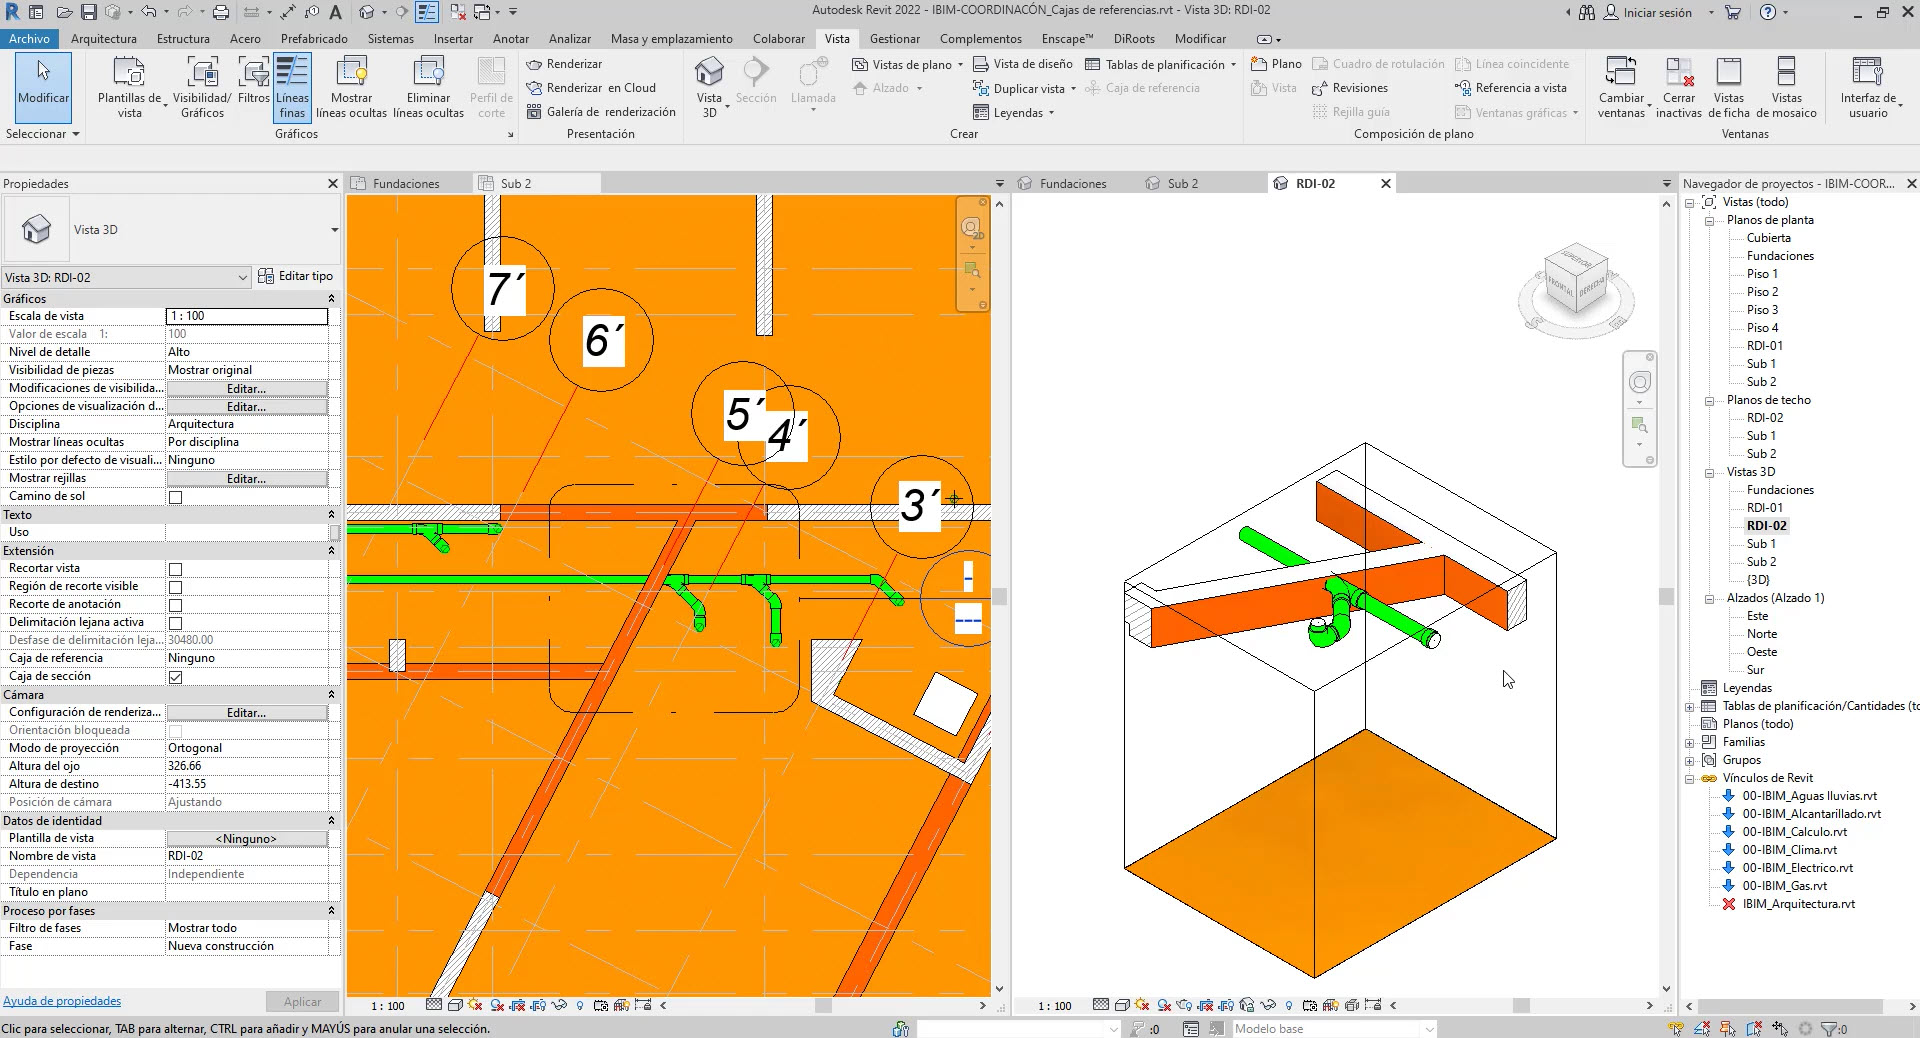
Task: Click the Renderizar tool
Action: pyautogui.click(x=564, y=64)
